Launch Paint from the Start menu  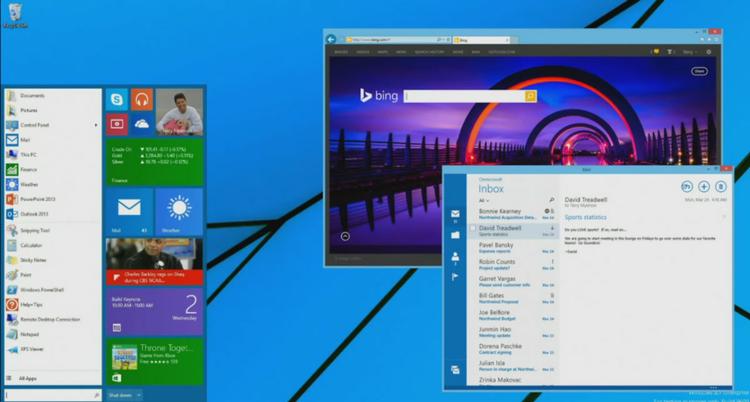(x=53, y=275)
